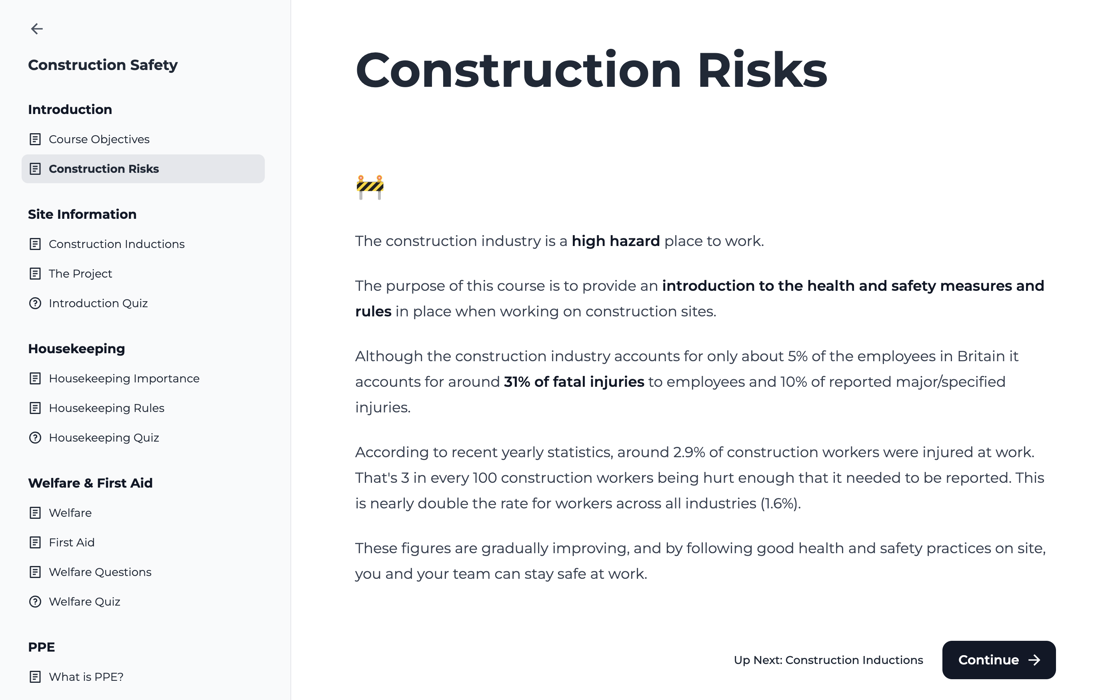Select the Welfare Questions item
Screen dimensions: 1120x700
(100, 572)
